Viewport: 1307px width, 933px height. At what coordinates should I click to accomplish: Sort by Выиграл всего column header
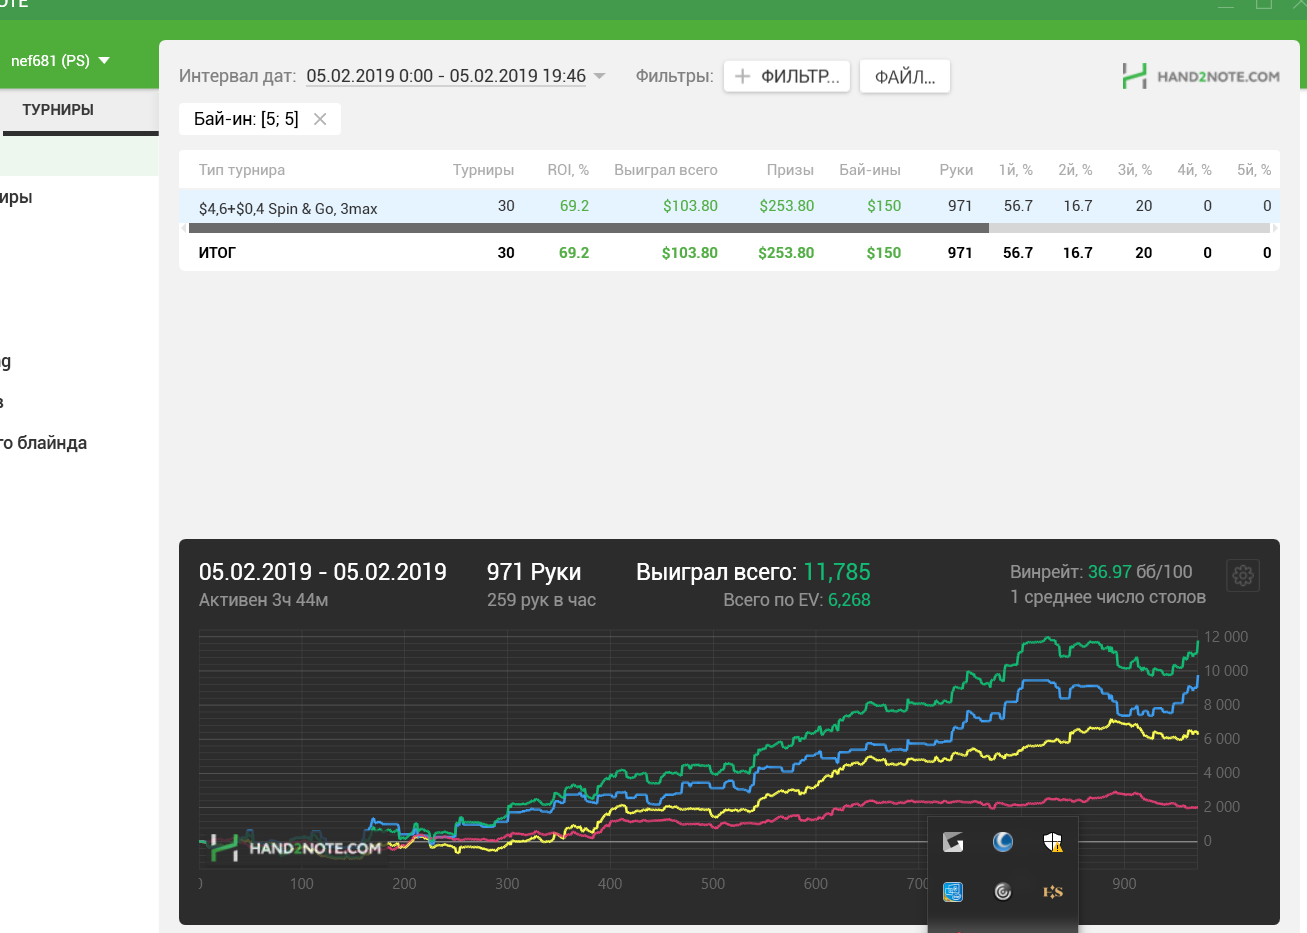pos(666,170)
